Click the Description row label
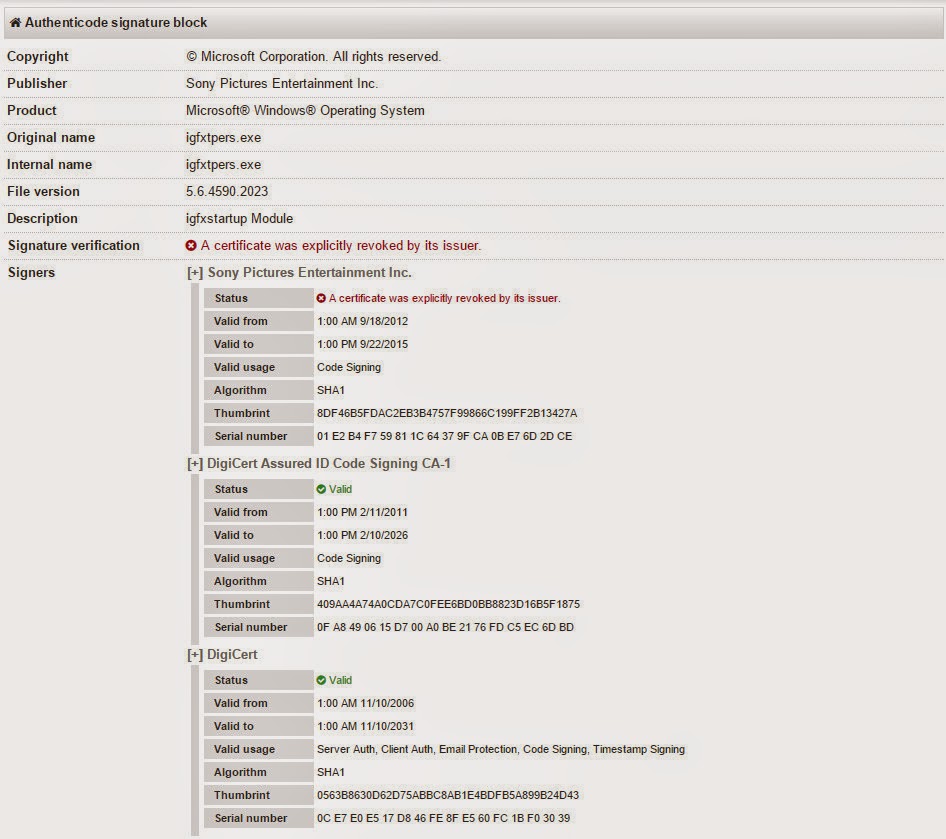The height and width of the screenshot is (839, 946). [42, 218]
